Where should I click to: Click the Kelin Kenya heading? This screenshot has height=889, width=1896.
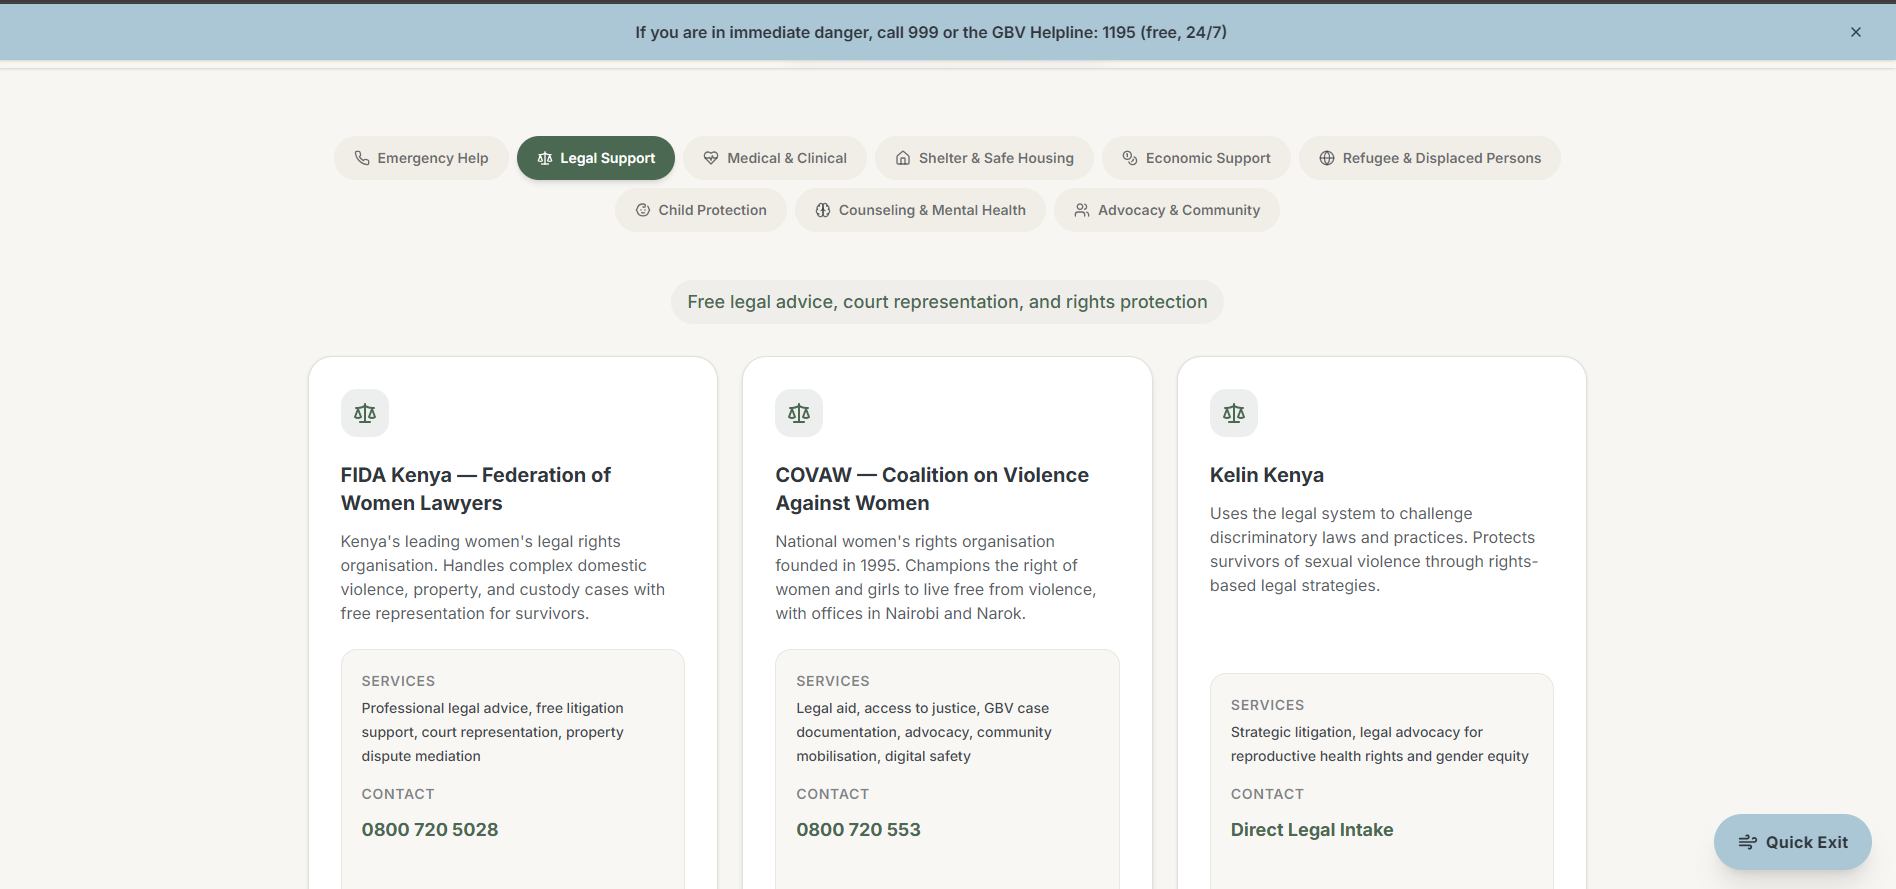click(x=1267, y=475)
